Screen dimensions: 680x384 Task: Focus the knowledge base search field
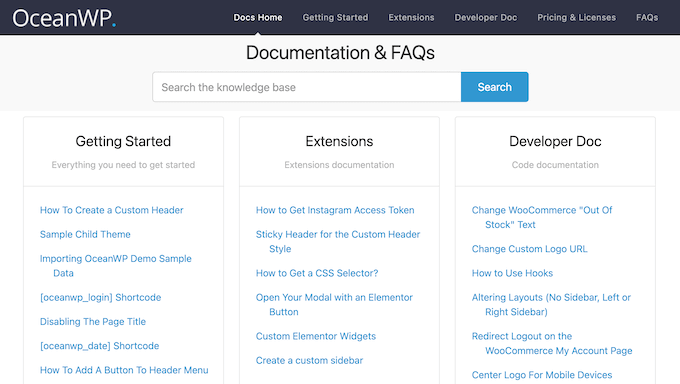coord(307,87)
